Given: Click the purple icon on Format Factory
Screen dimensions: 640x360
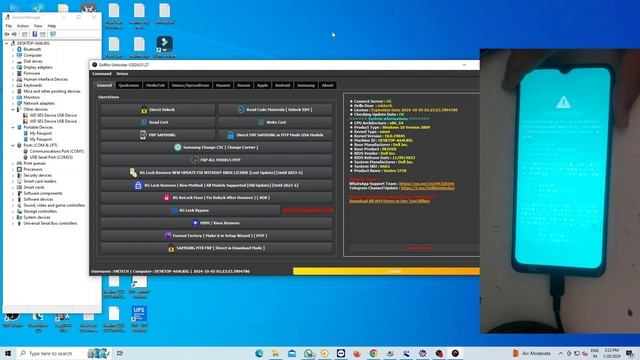Looking at the screenshot, I should (168, 236).
